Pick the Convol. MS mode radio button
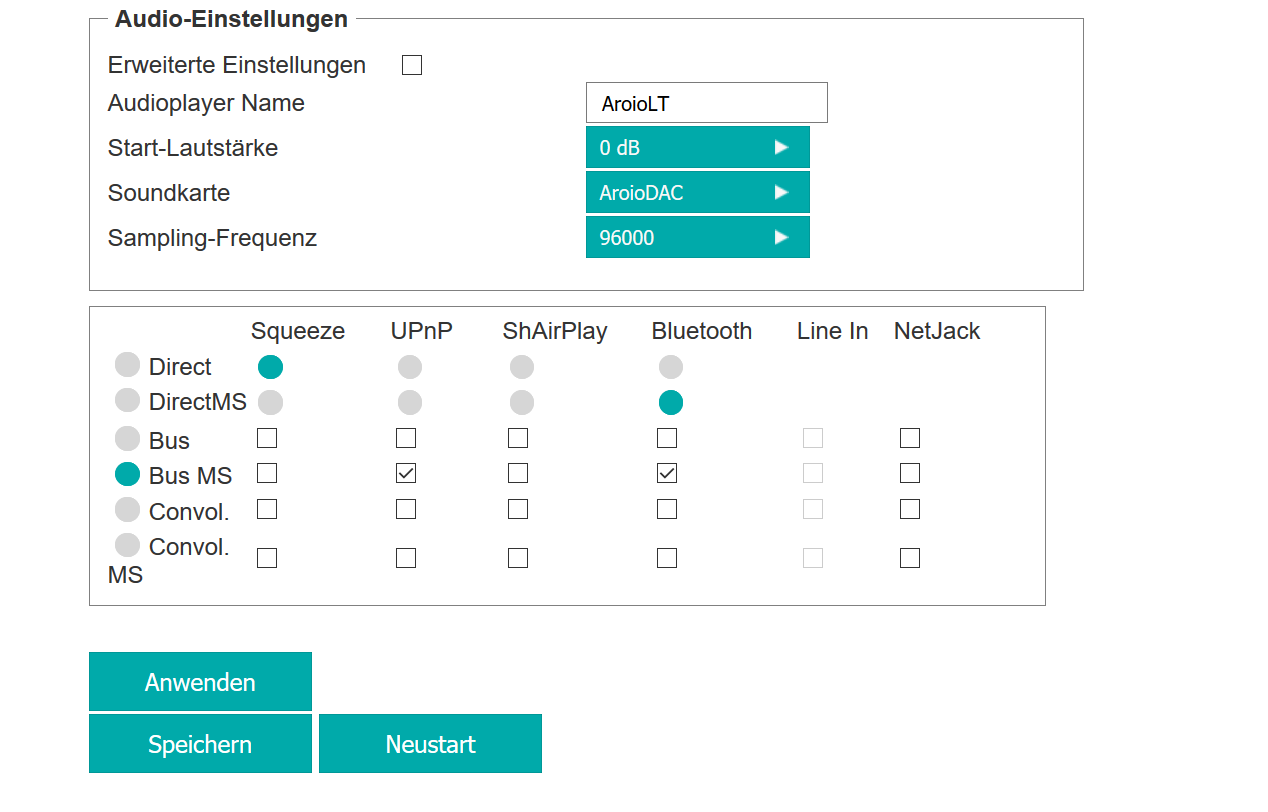Image resolution: width=1268 pixels, height=812 pixels. pyautogui.click(x=127, y=546)
